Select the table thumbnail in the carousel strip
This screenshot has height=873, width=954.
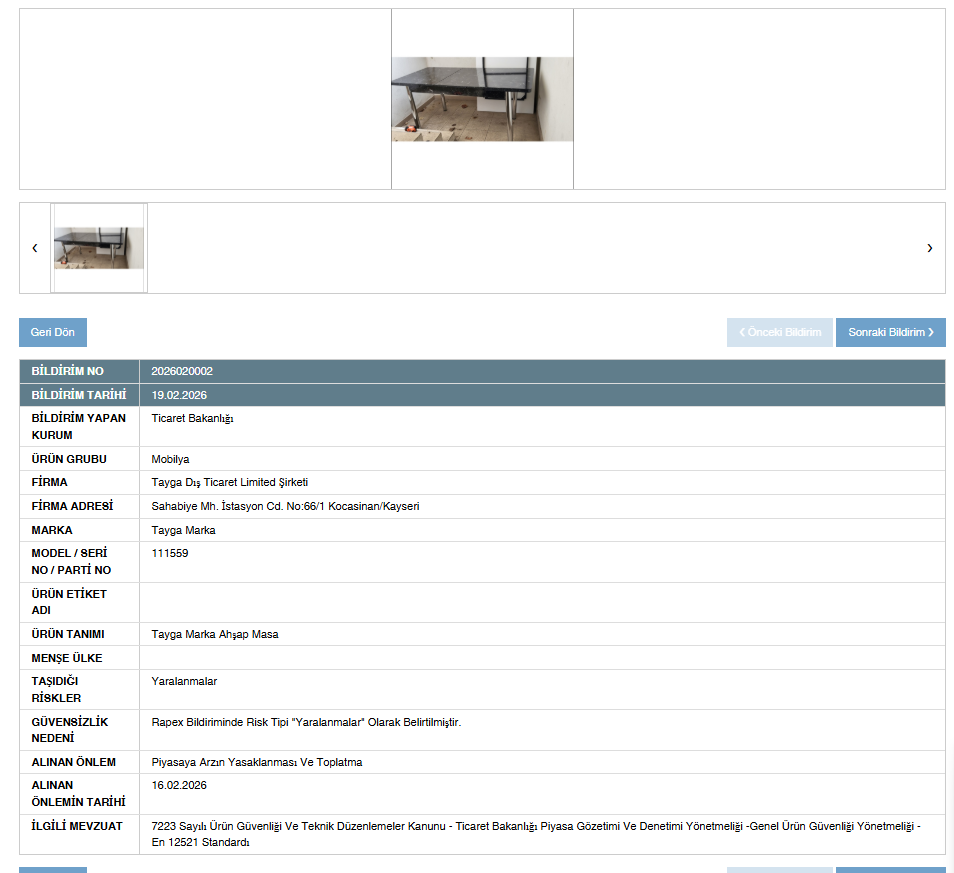click(x=99, y=248)
